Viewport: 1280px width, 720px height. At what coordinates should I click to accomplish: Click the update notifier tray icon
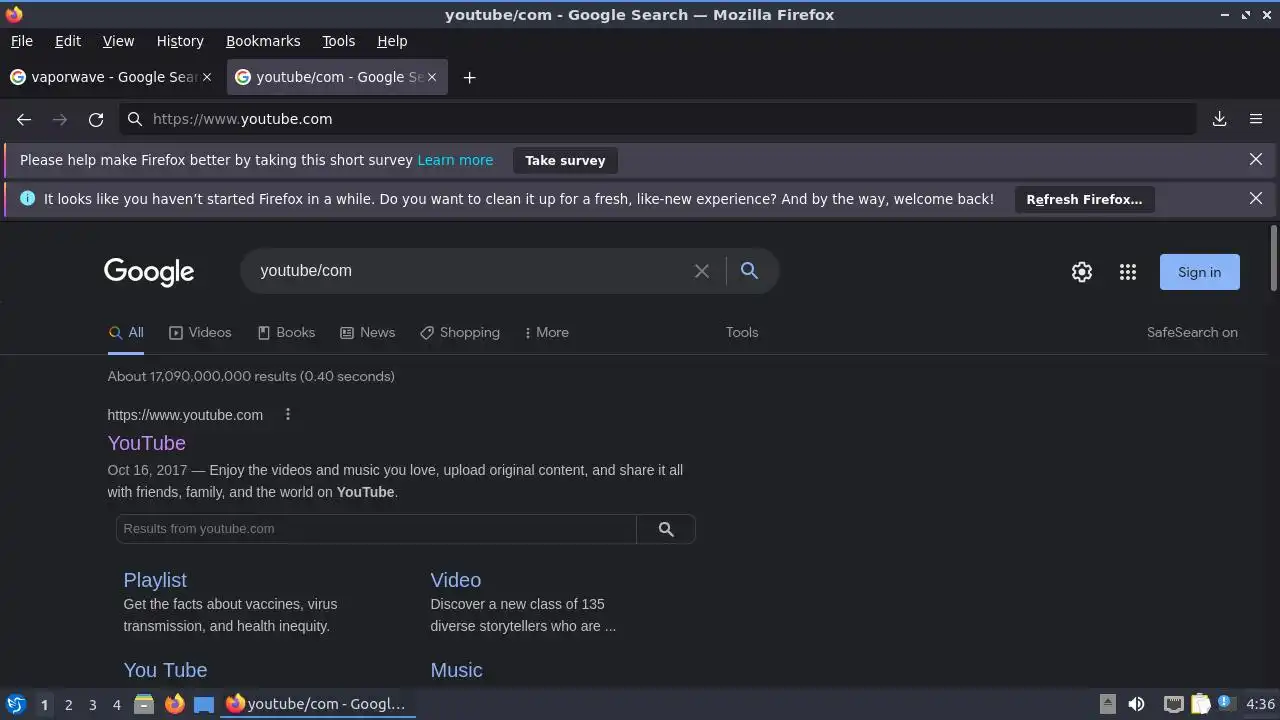1225,704
